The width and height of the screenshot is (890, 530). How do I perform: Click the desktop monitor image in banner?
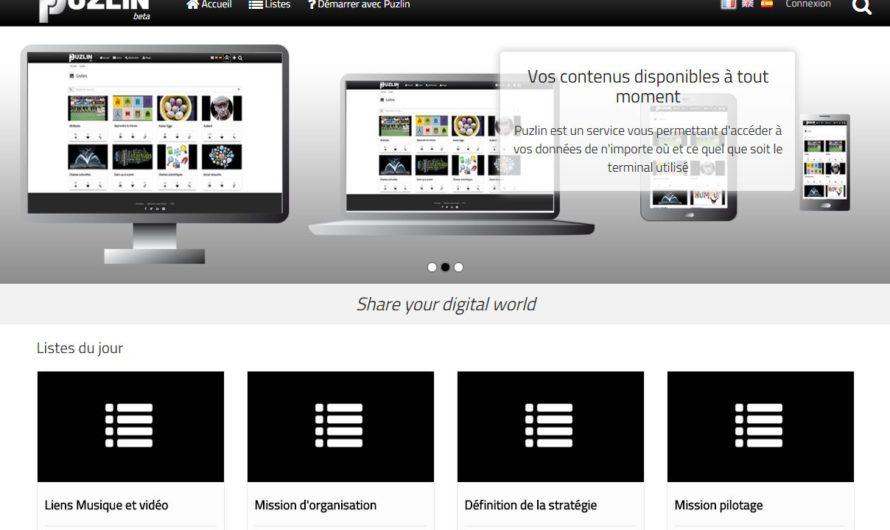(x=154, y=154)
